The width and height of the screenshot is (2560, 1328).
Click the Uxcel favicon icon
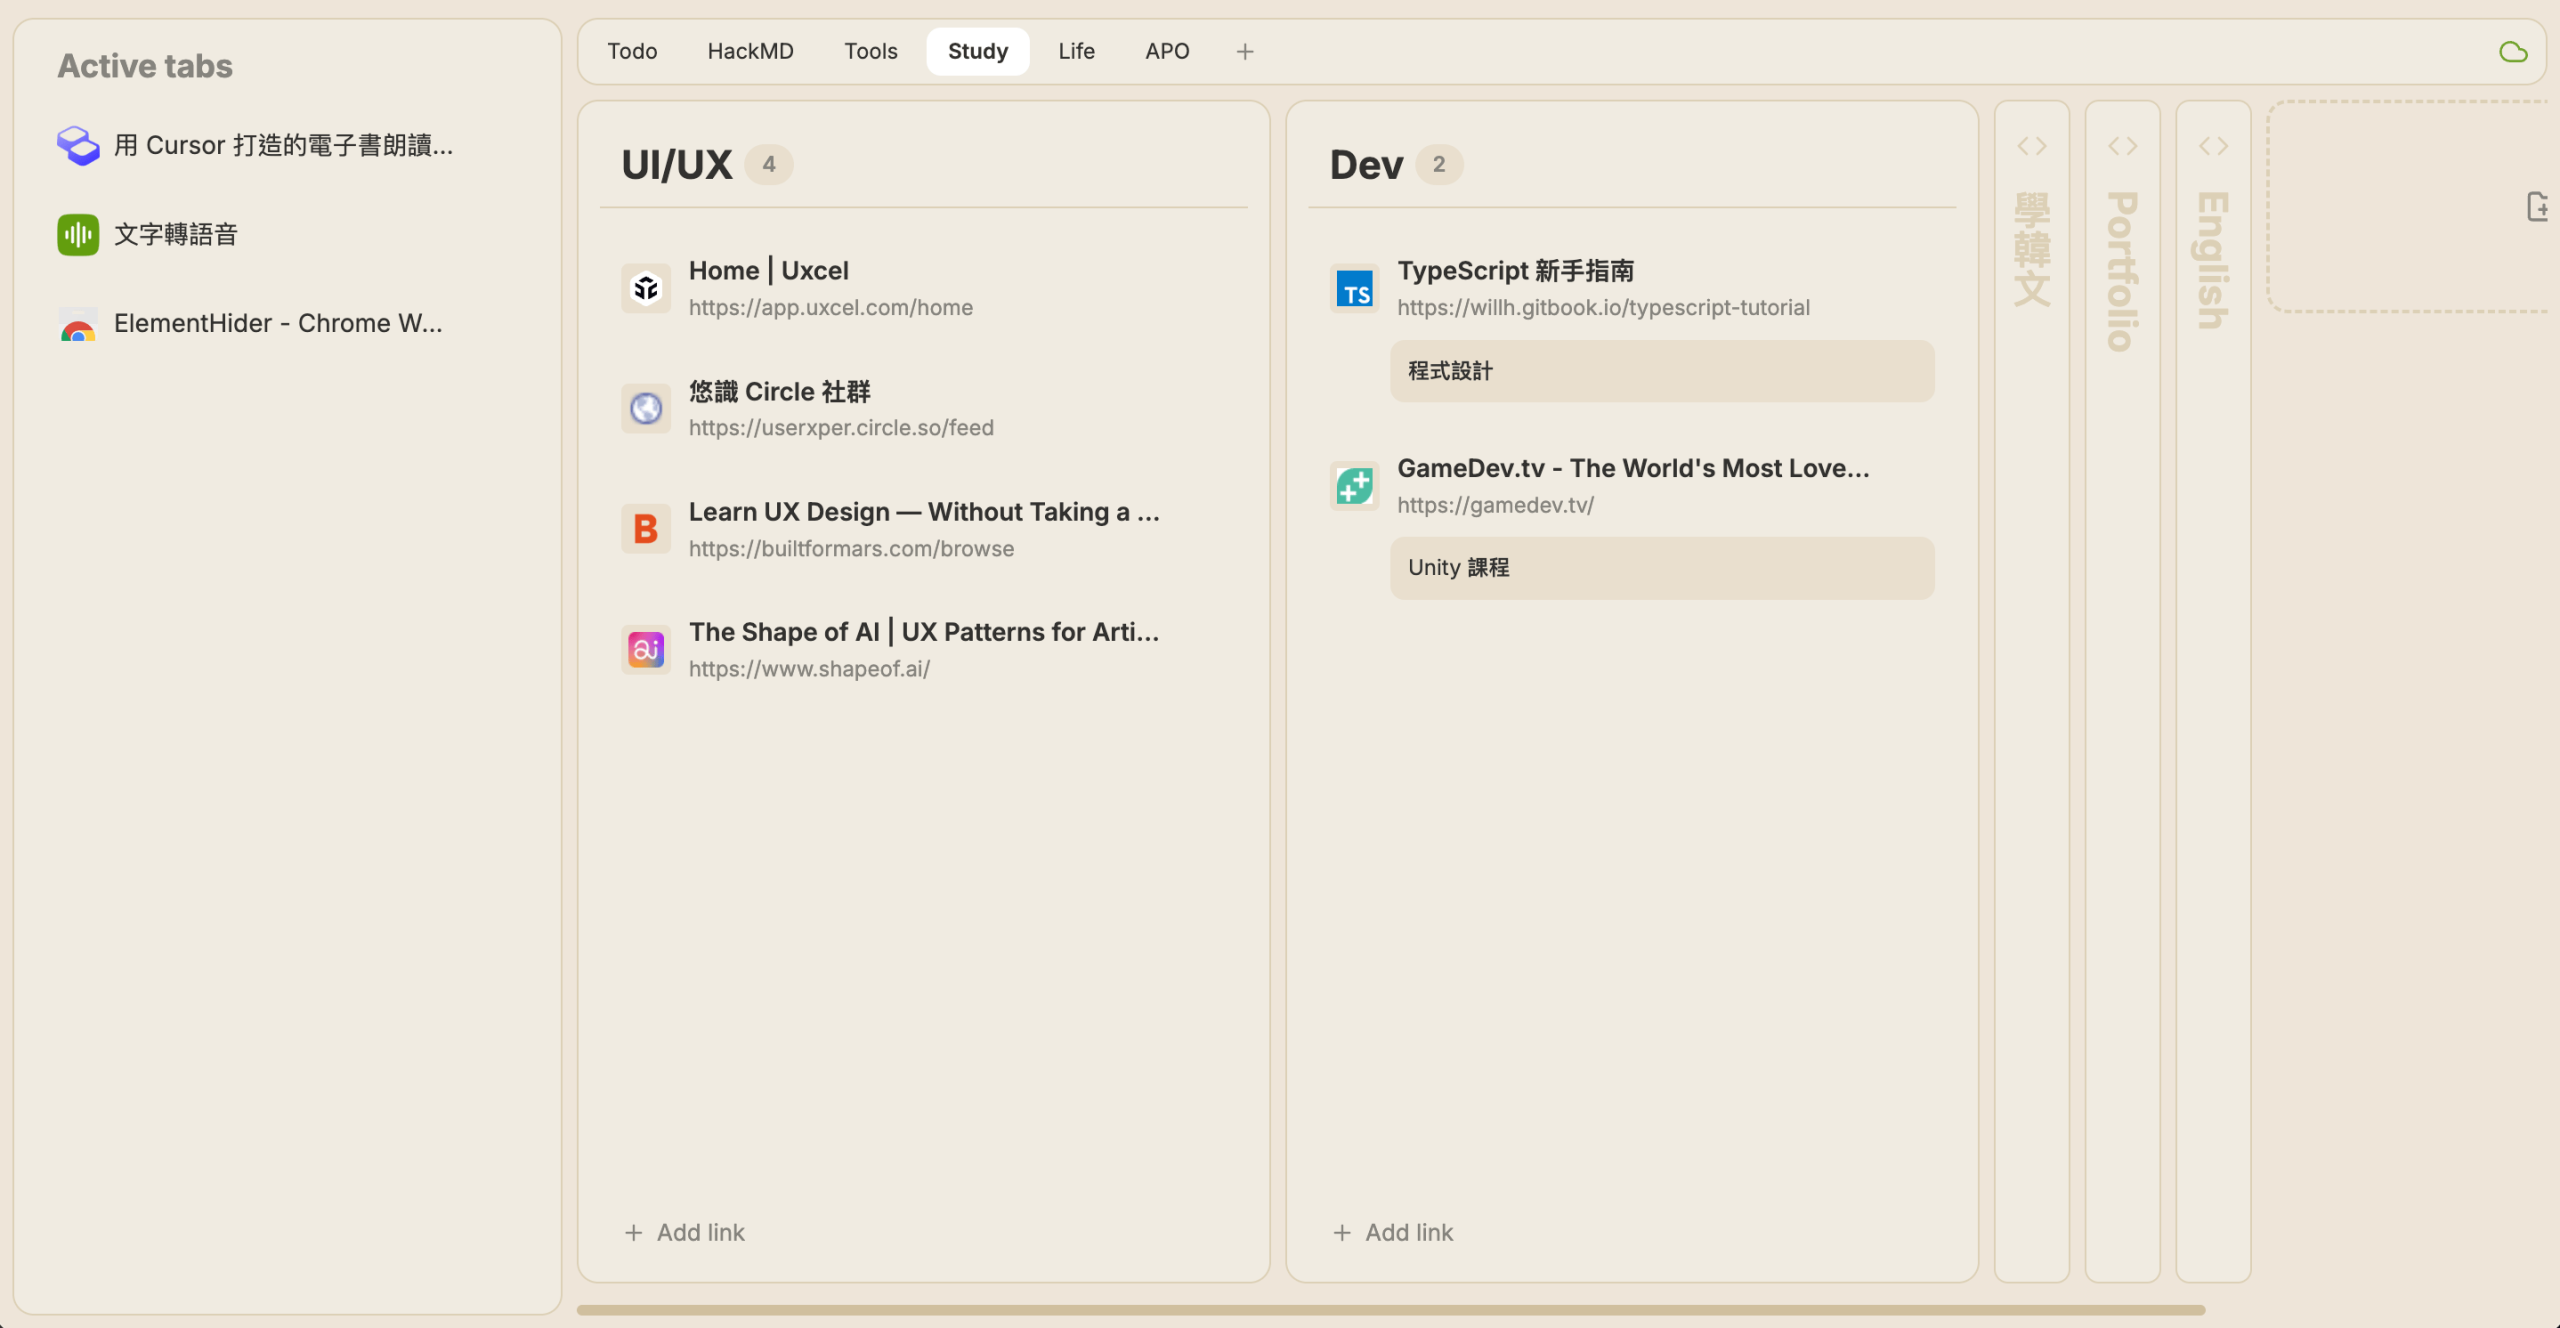(646, 289)
